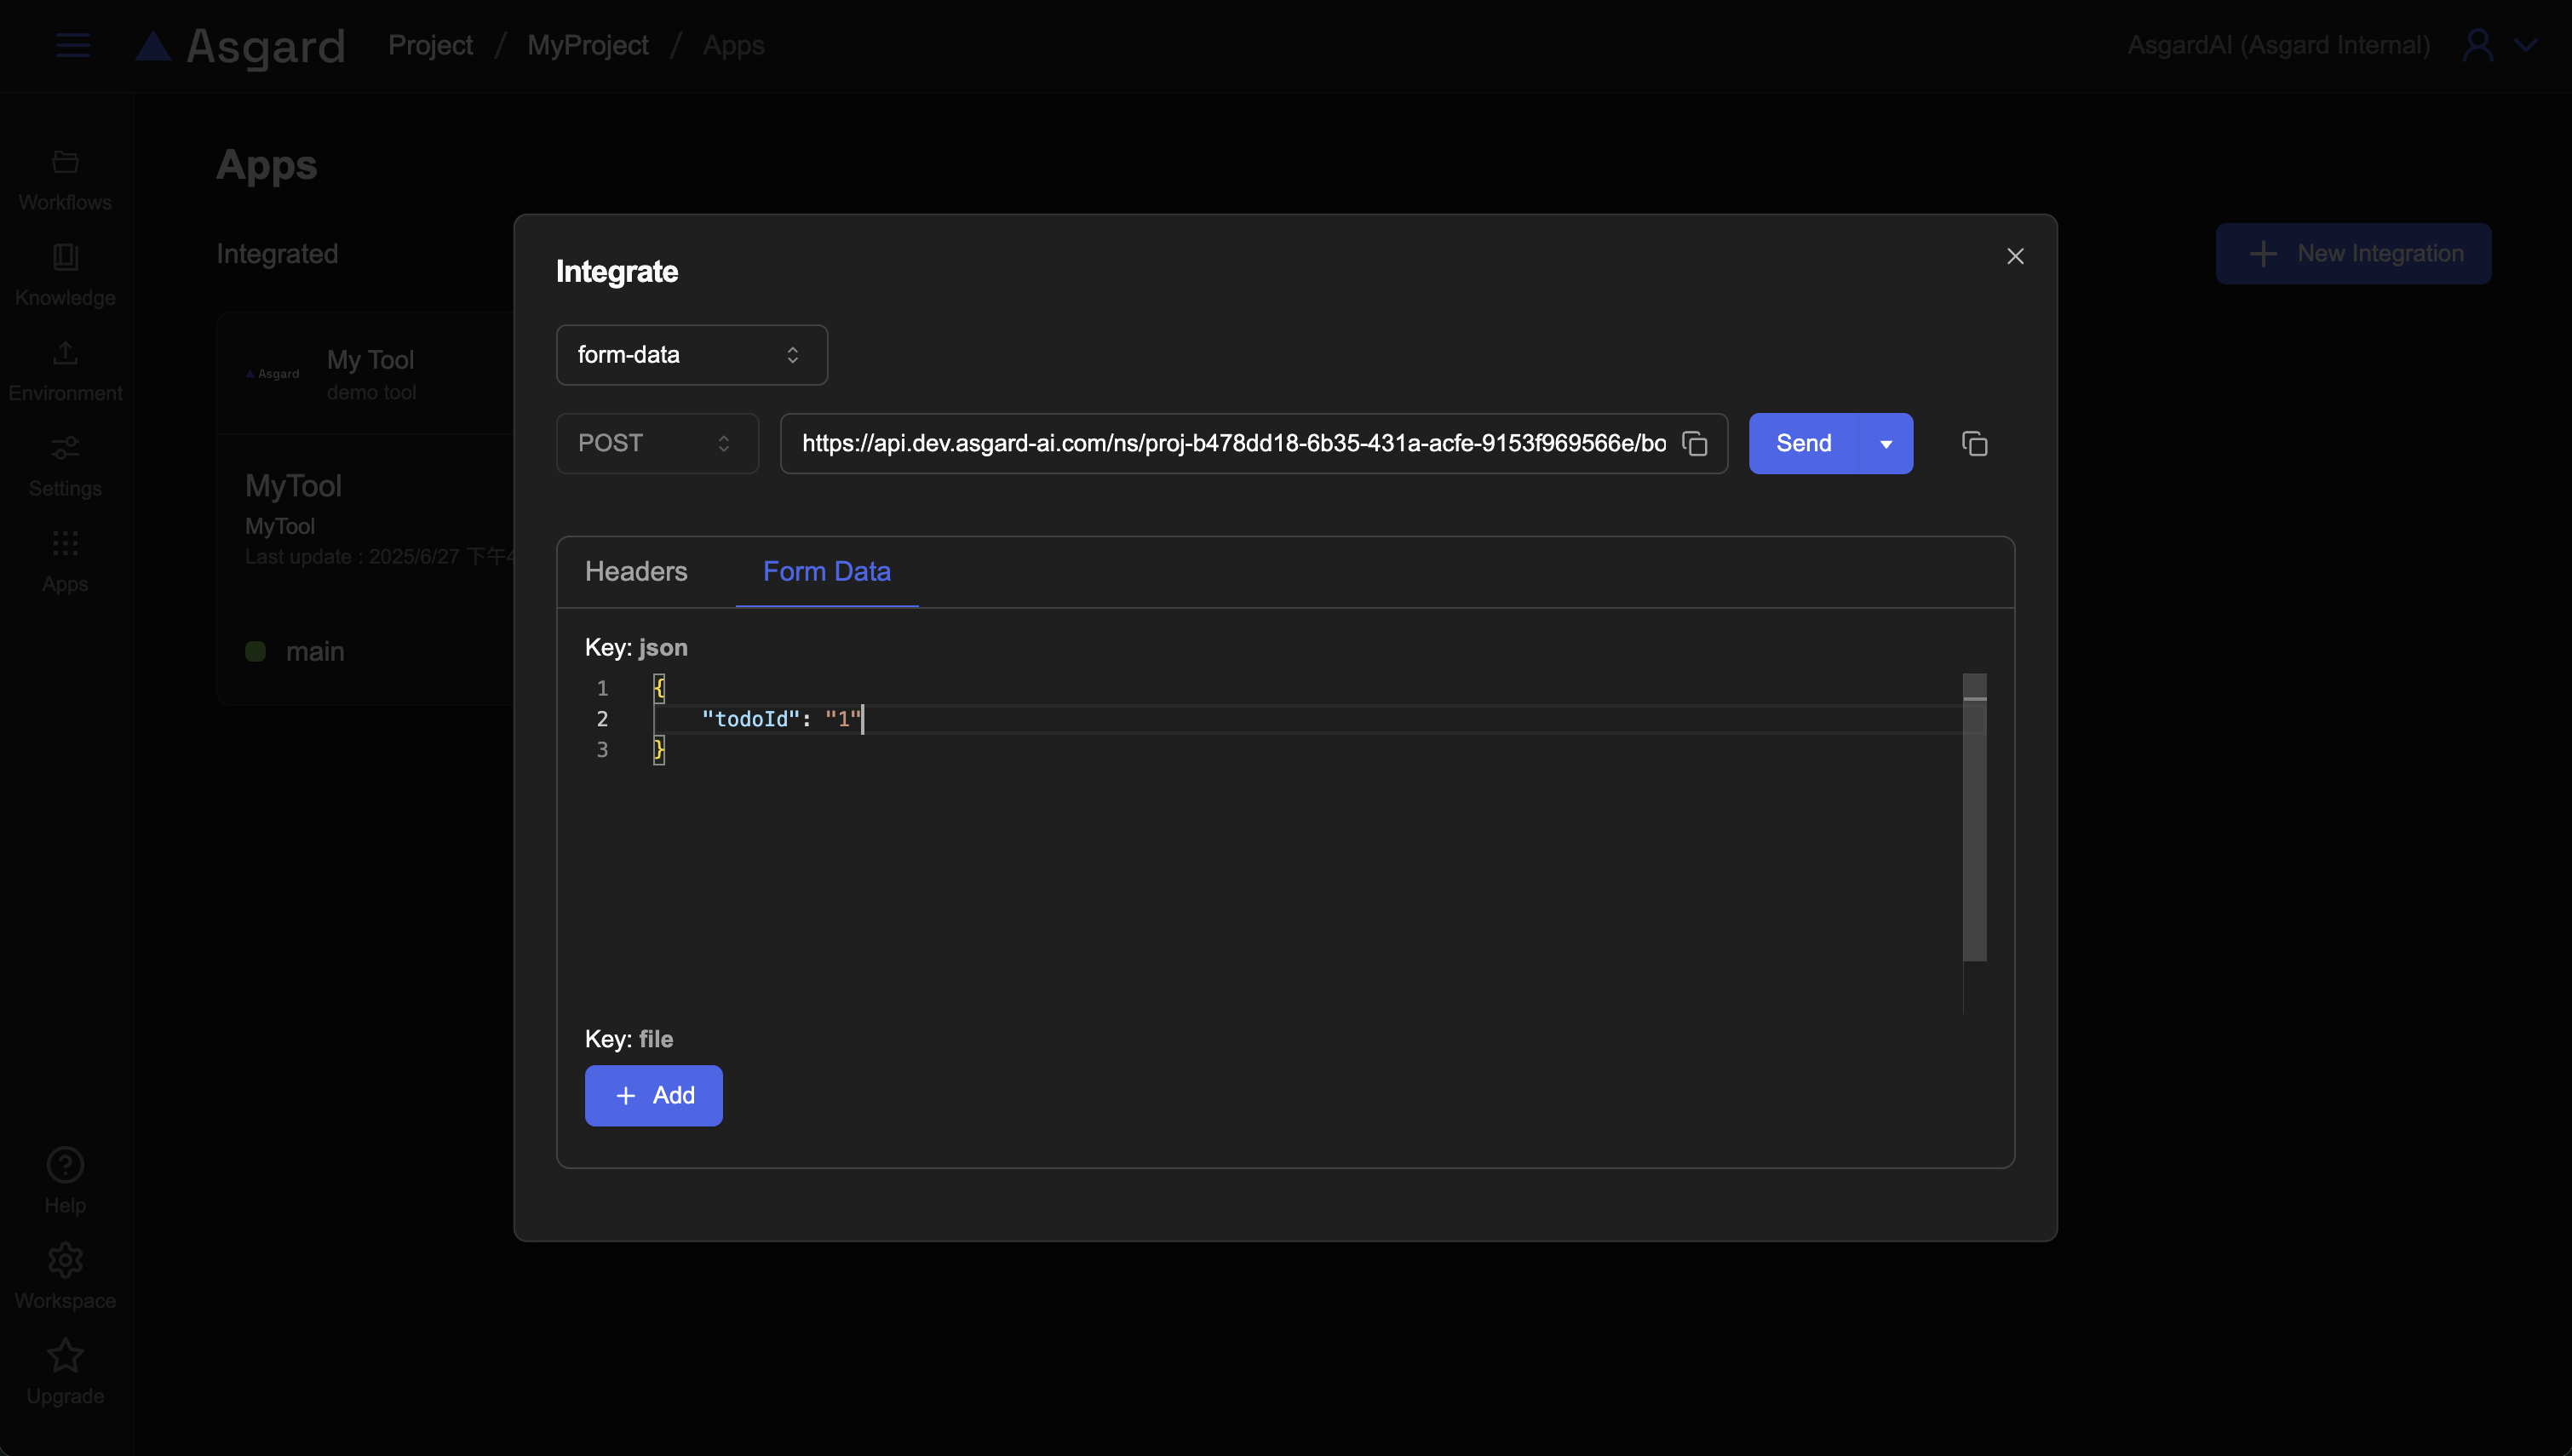
Task: Open the POST method dropdown
Action: (x=656, y=443)
